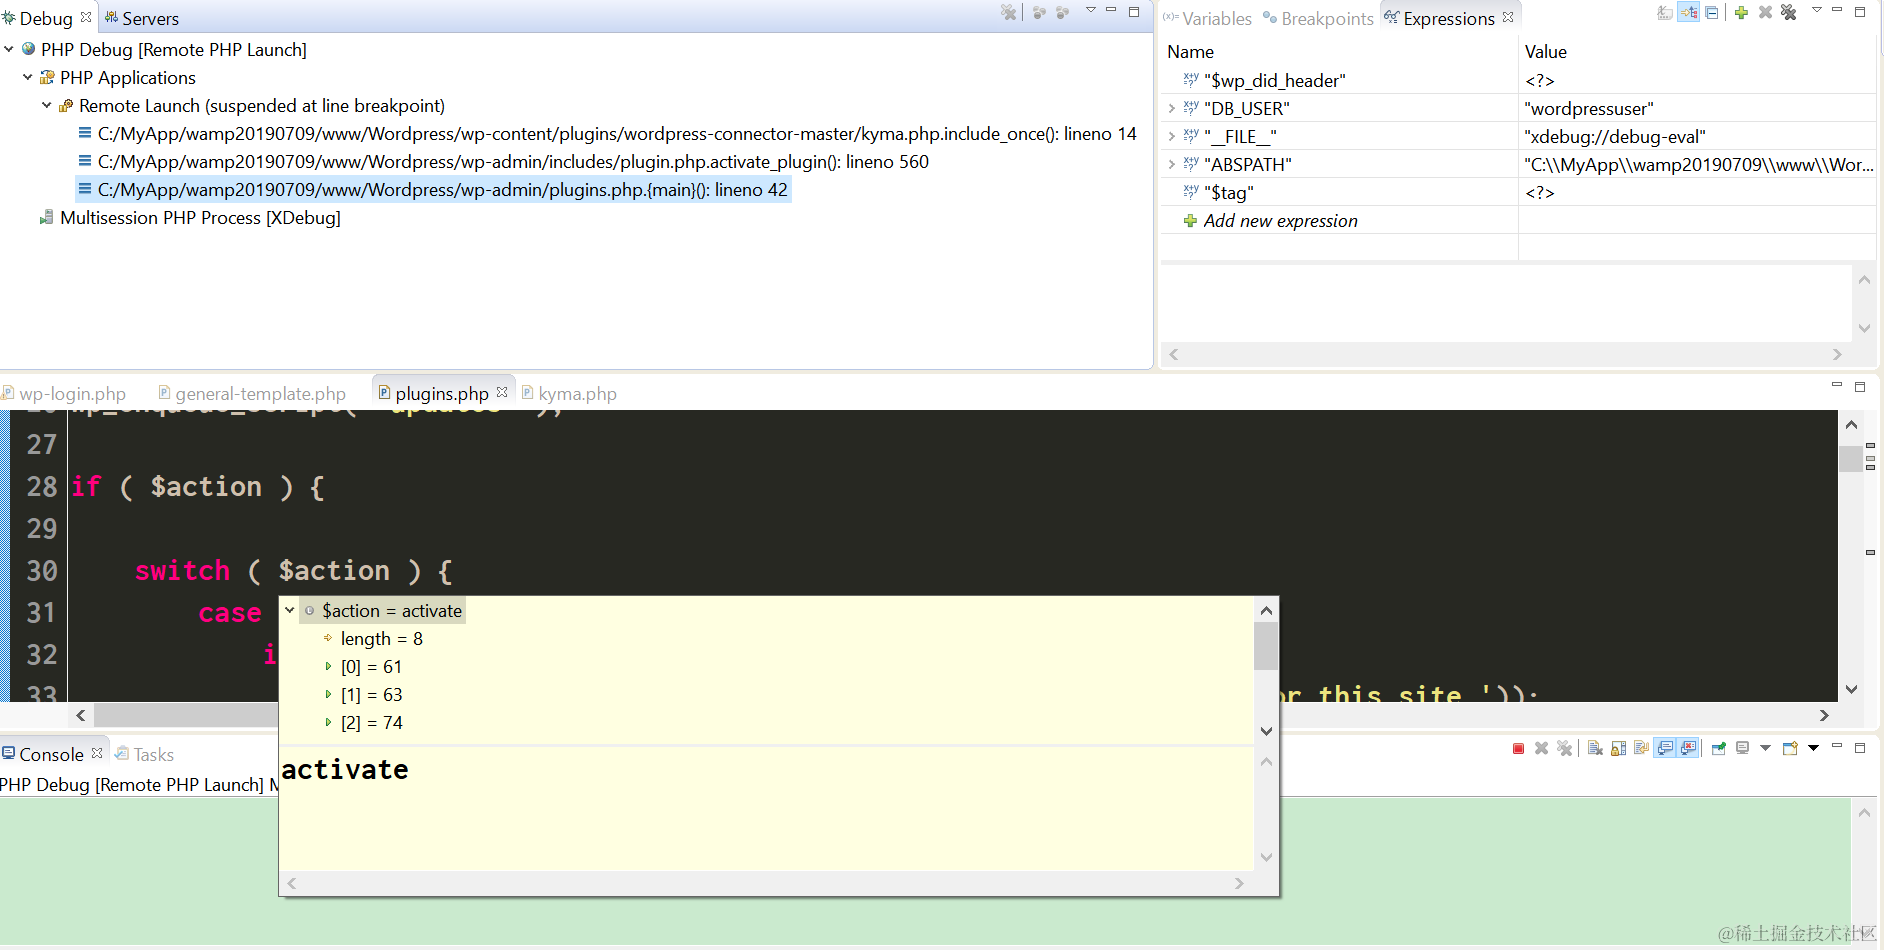Close the plugins.php editor tab
The width and height of the screenshot is (1884, 950).
point(502,392)
